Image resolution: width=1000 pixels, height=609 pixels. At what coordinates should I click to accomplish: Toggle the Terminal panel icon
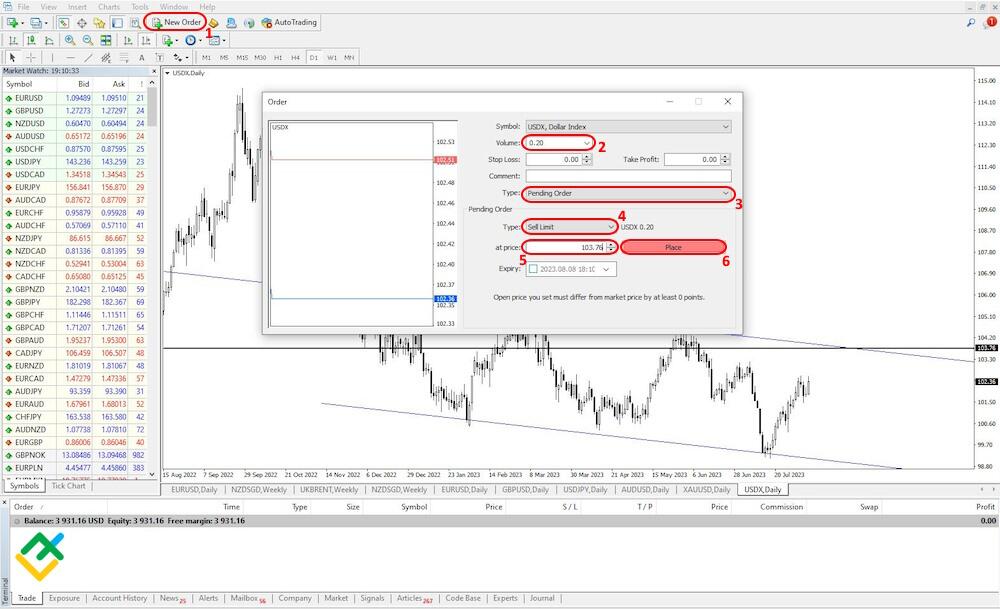117,22
